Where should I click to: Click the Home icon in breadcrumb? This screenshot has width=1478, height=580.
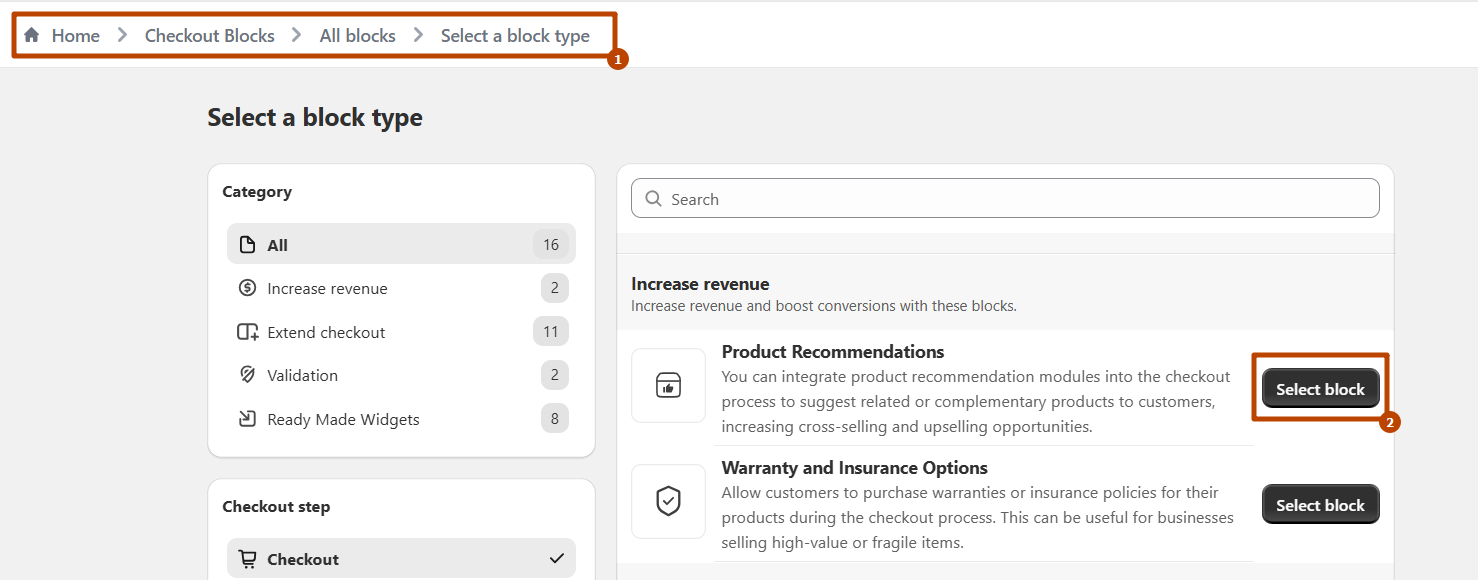[32, 36]
